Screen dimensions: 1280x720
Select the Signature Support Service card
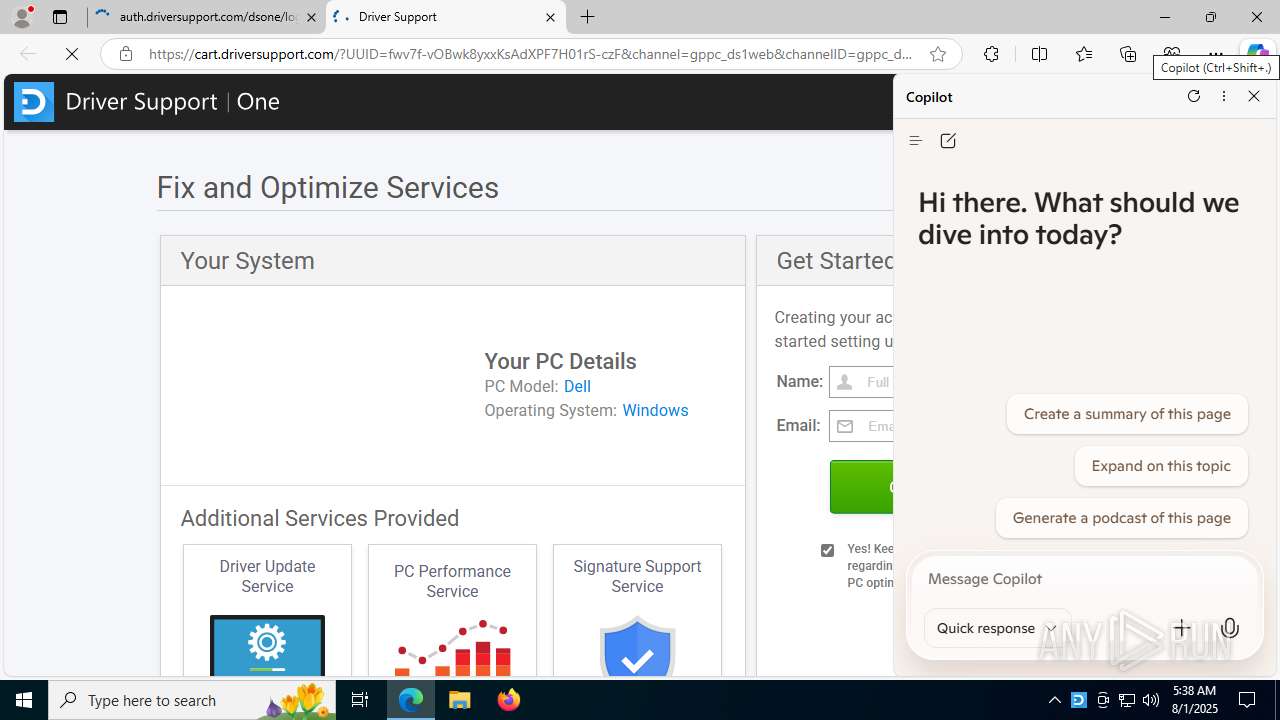point(637,610)
